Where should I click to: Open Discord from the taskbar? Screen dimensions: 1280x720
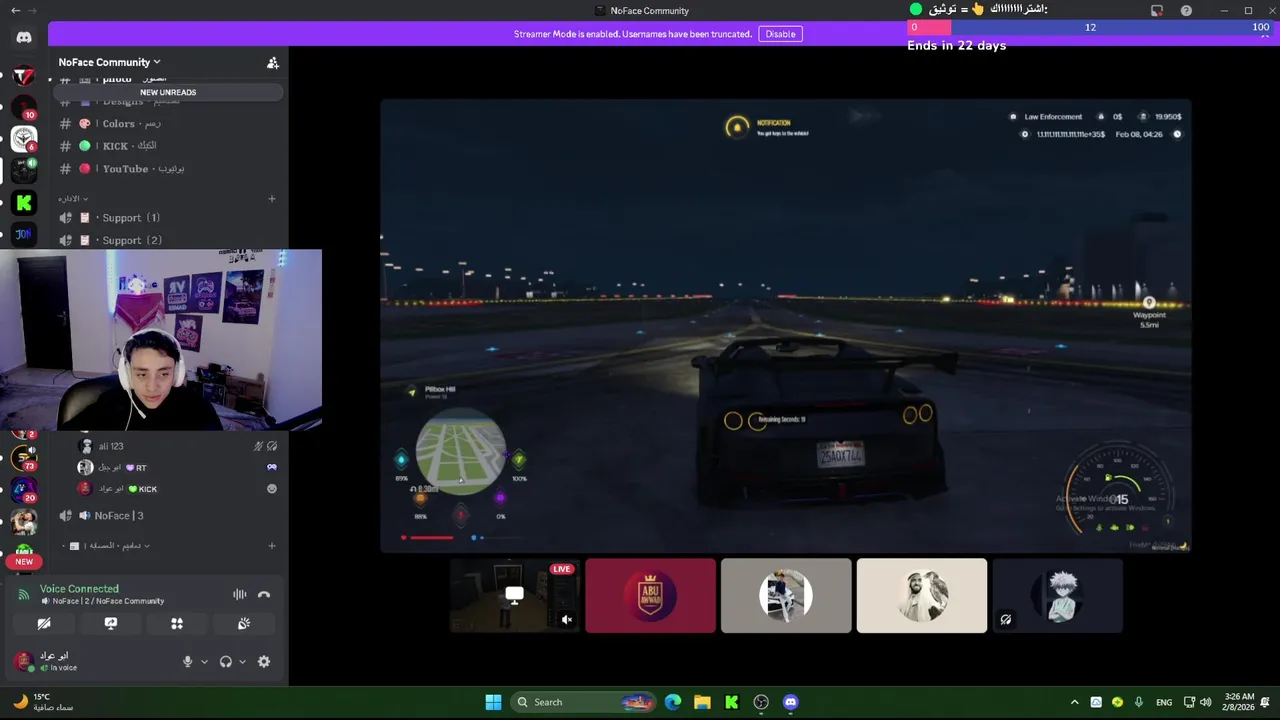click(x=791, y=702)
